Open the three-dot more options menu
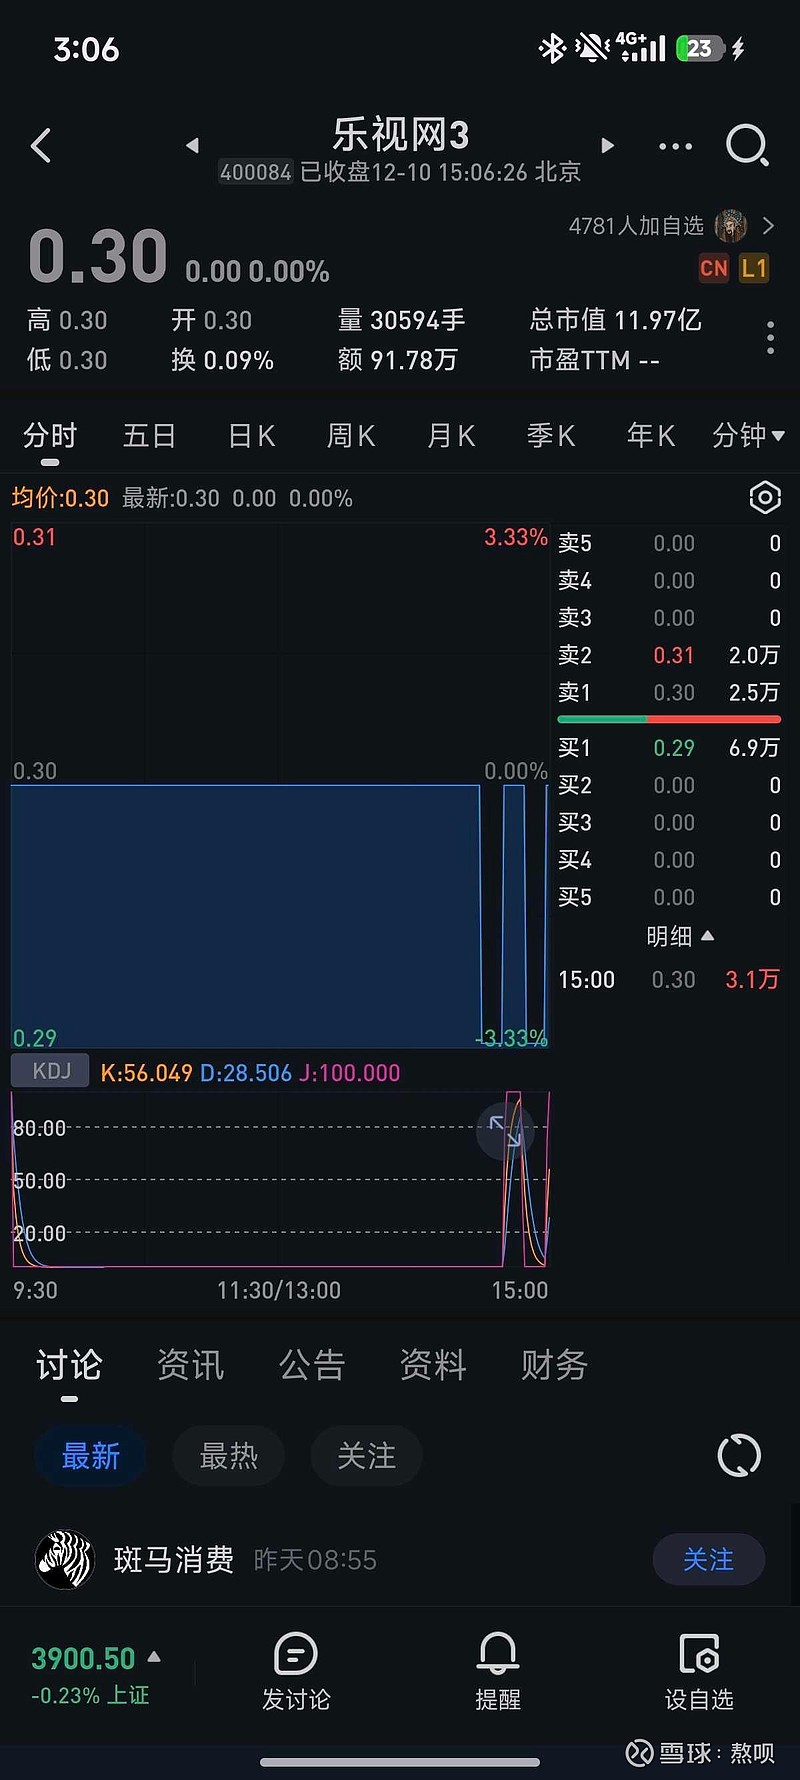Image resolution: width=800 pixels, height=1780 pixels. tap(676, 146)
